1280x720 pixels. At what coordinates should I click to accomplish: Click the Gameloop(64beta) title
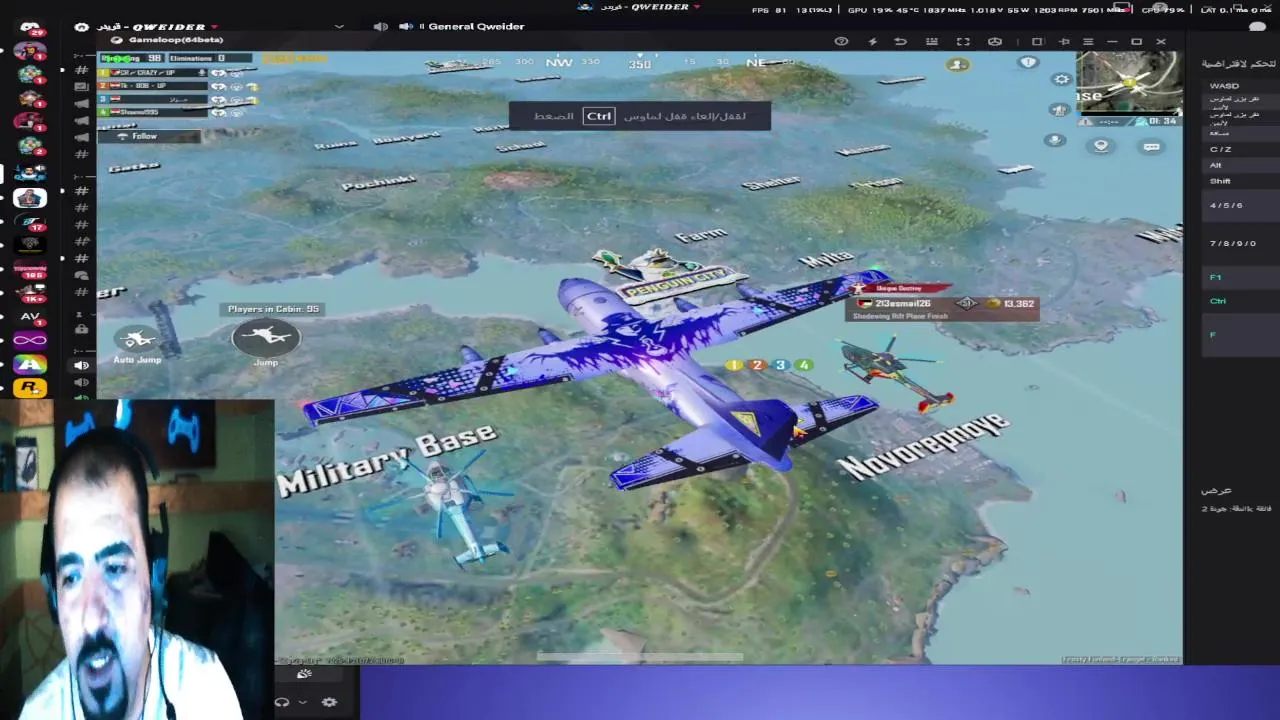[176, 40]
